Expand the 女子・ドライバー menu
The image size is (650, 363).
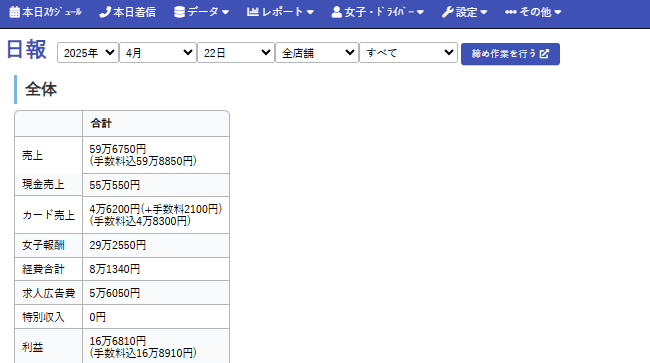point(378,12)
